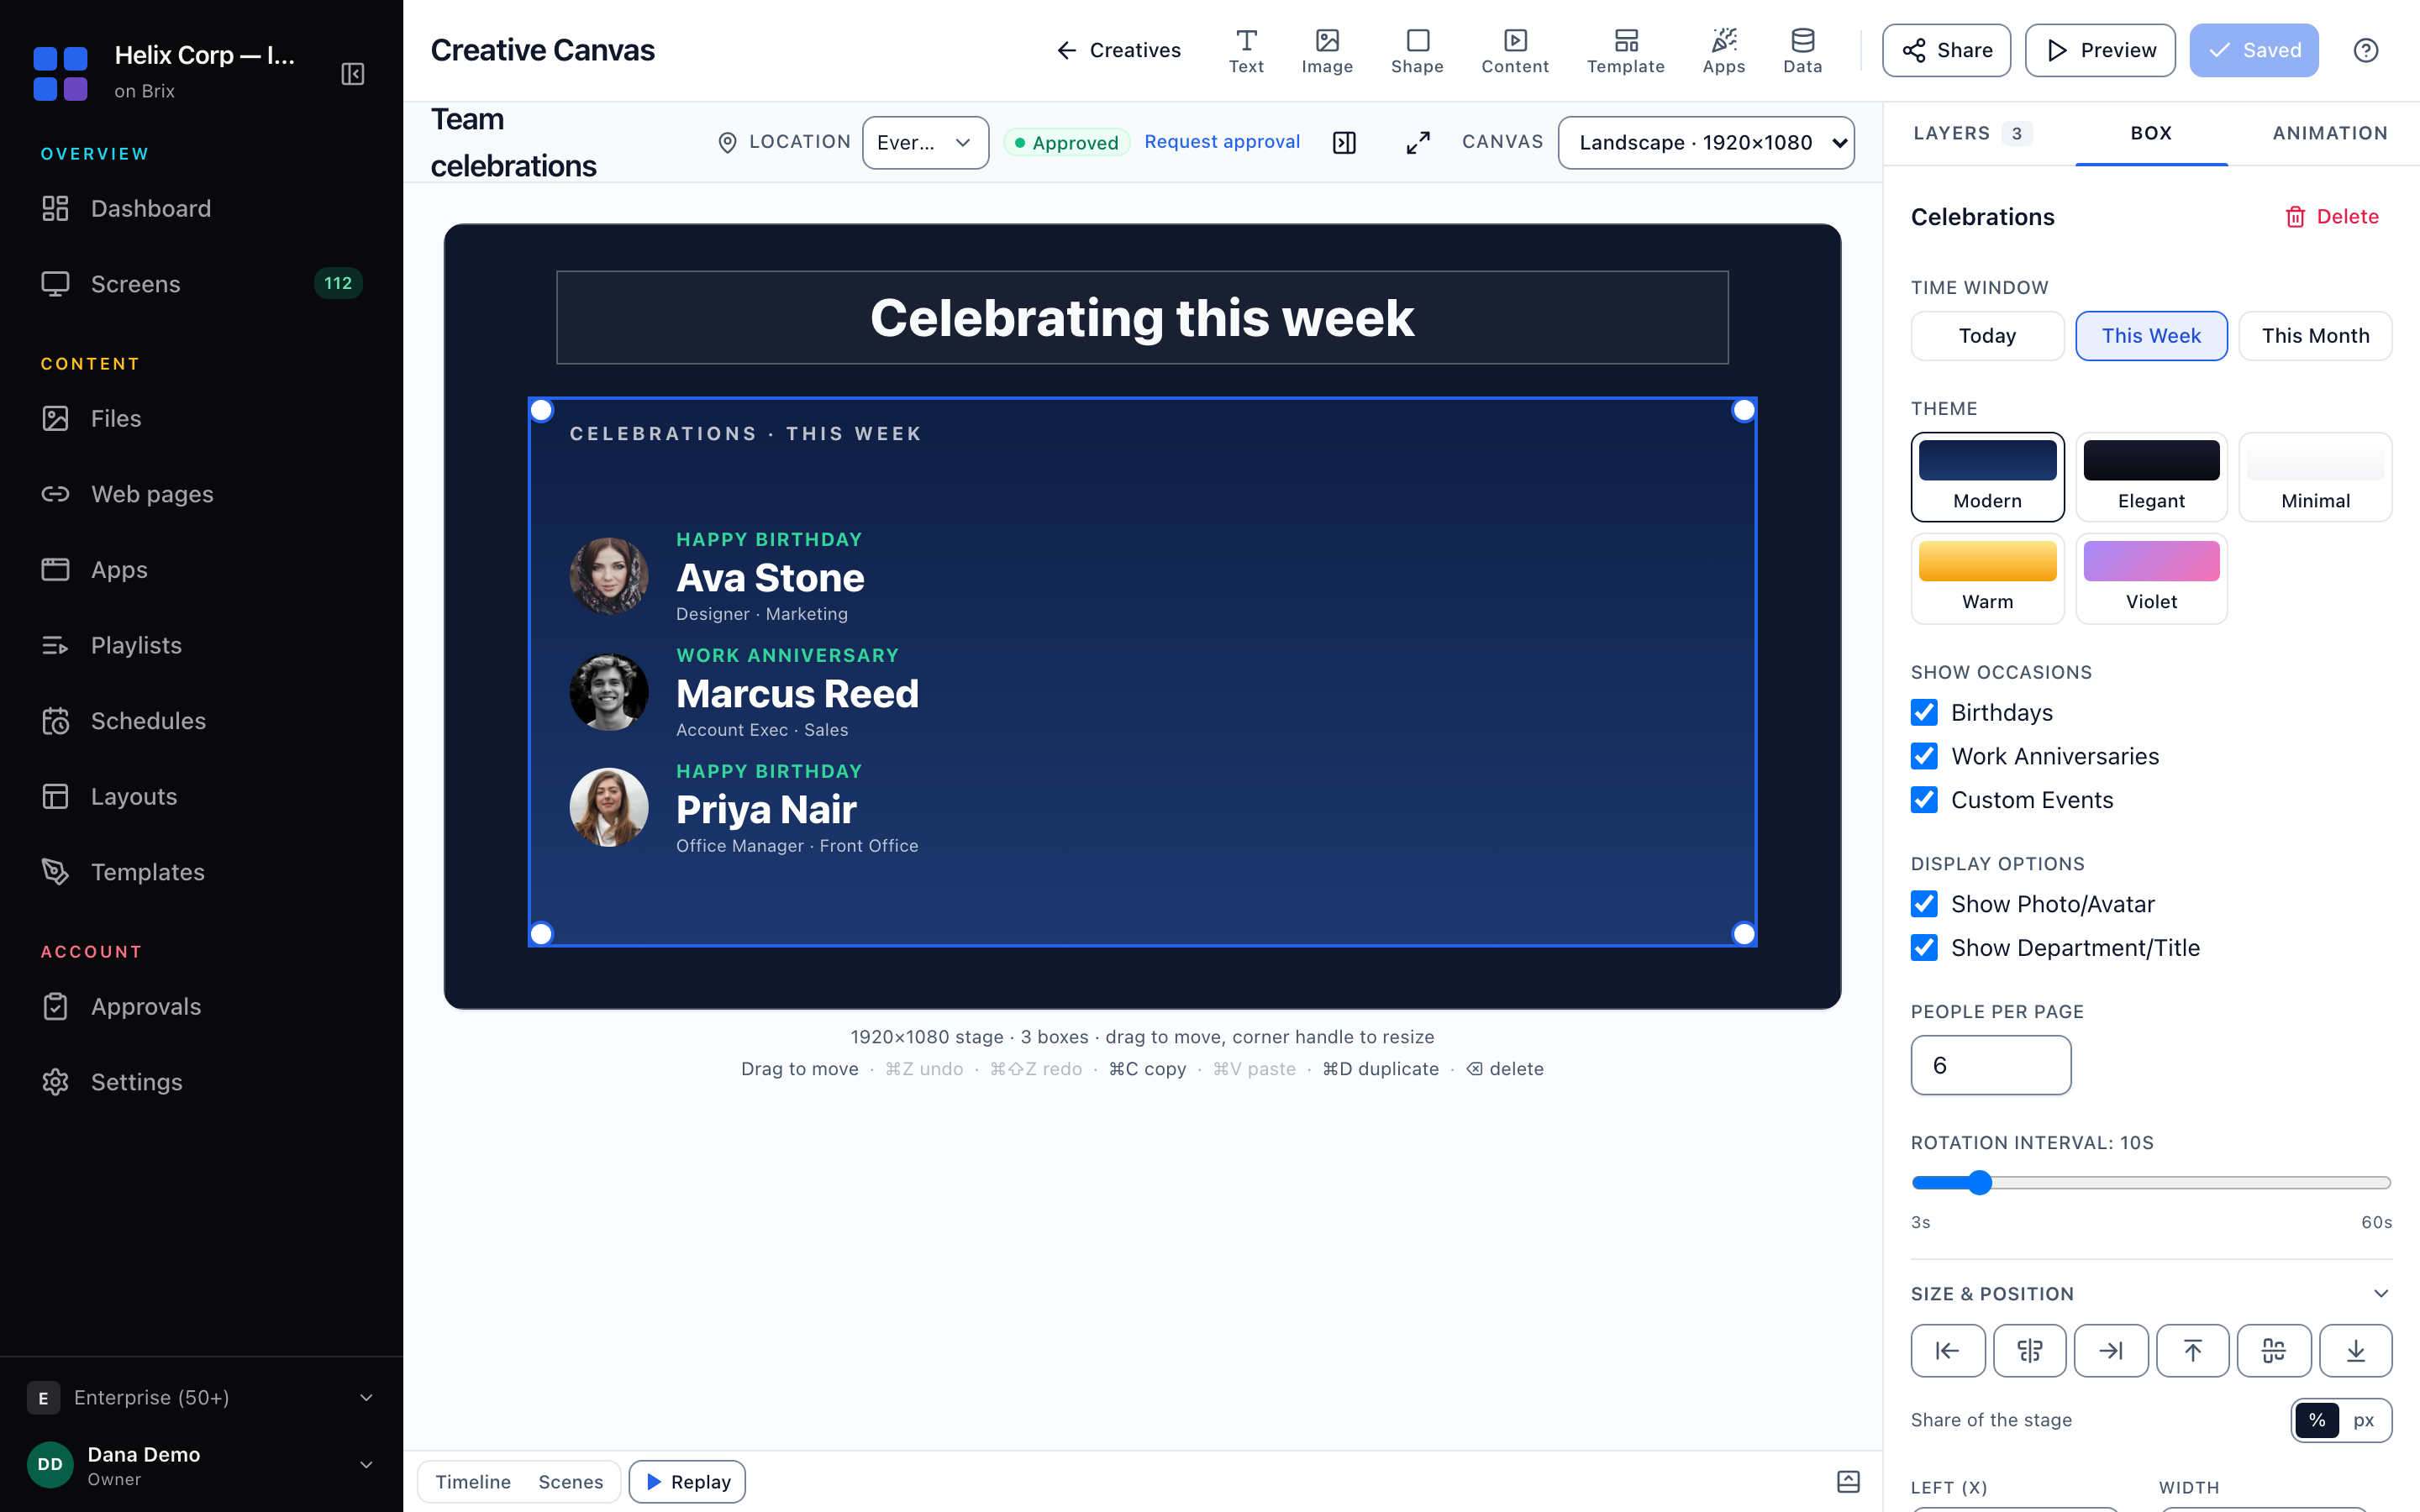Open the Location dropdown

point(925,142)
